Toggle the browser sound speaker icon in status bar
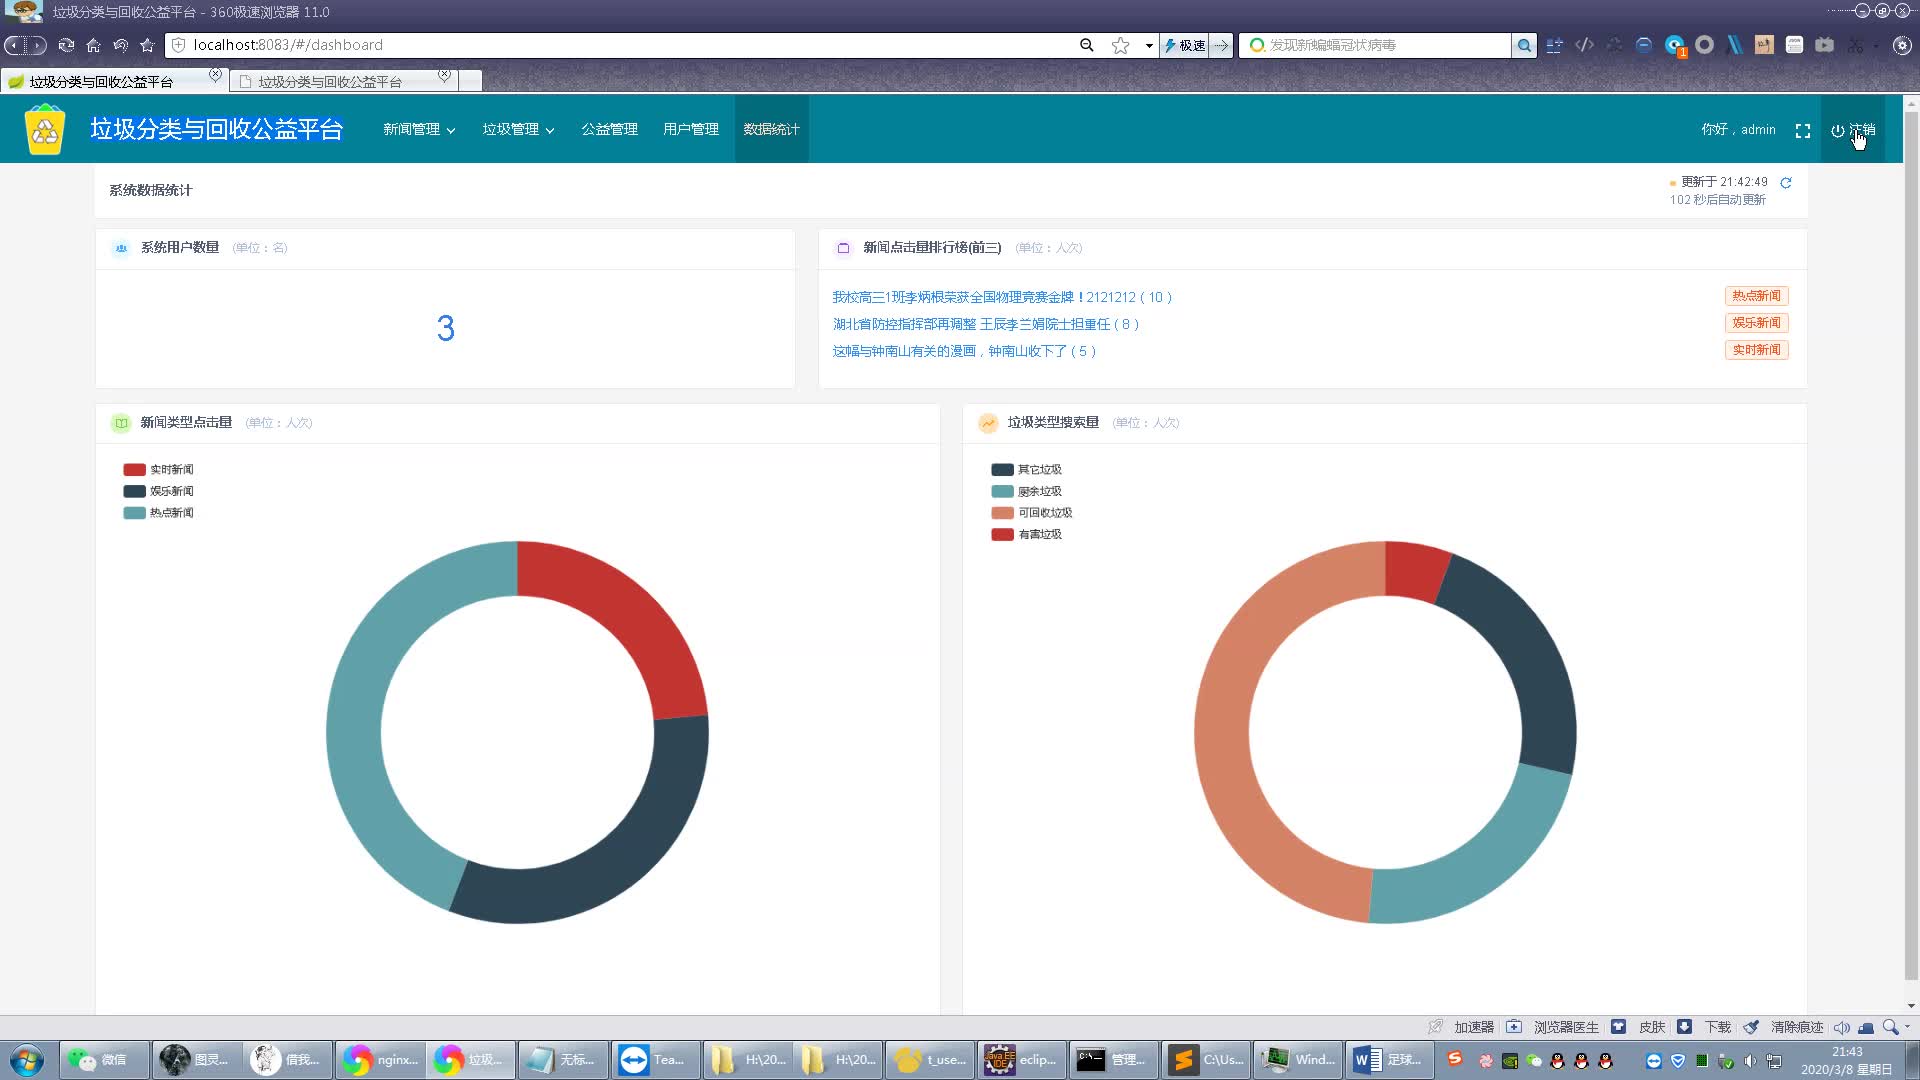 [1841, 1027]
